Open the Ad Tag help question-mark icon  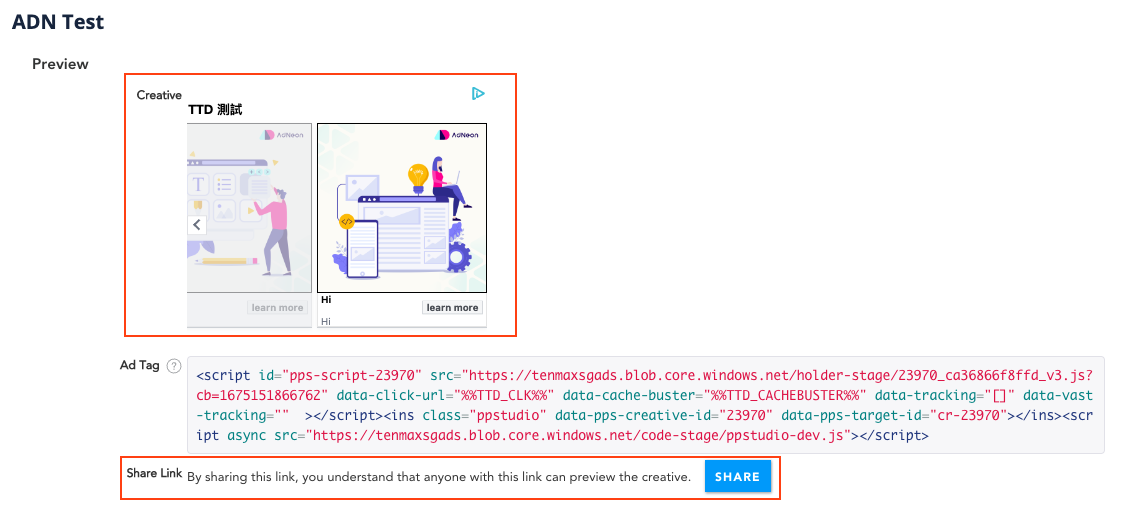[173, 366]
